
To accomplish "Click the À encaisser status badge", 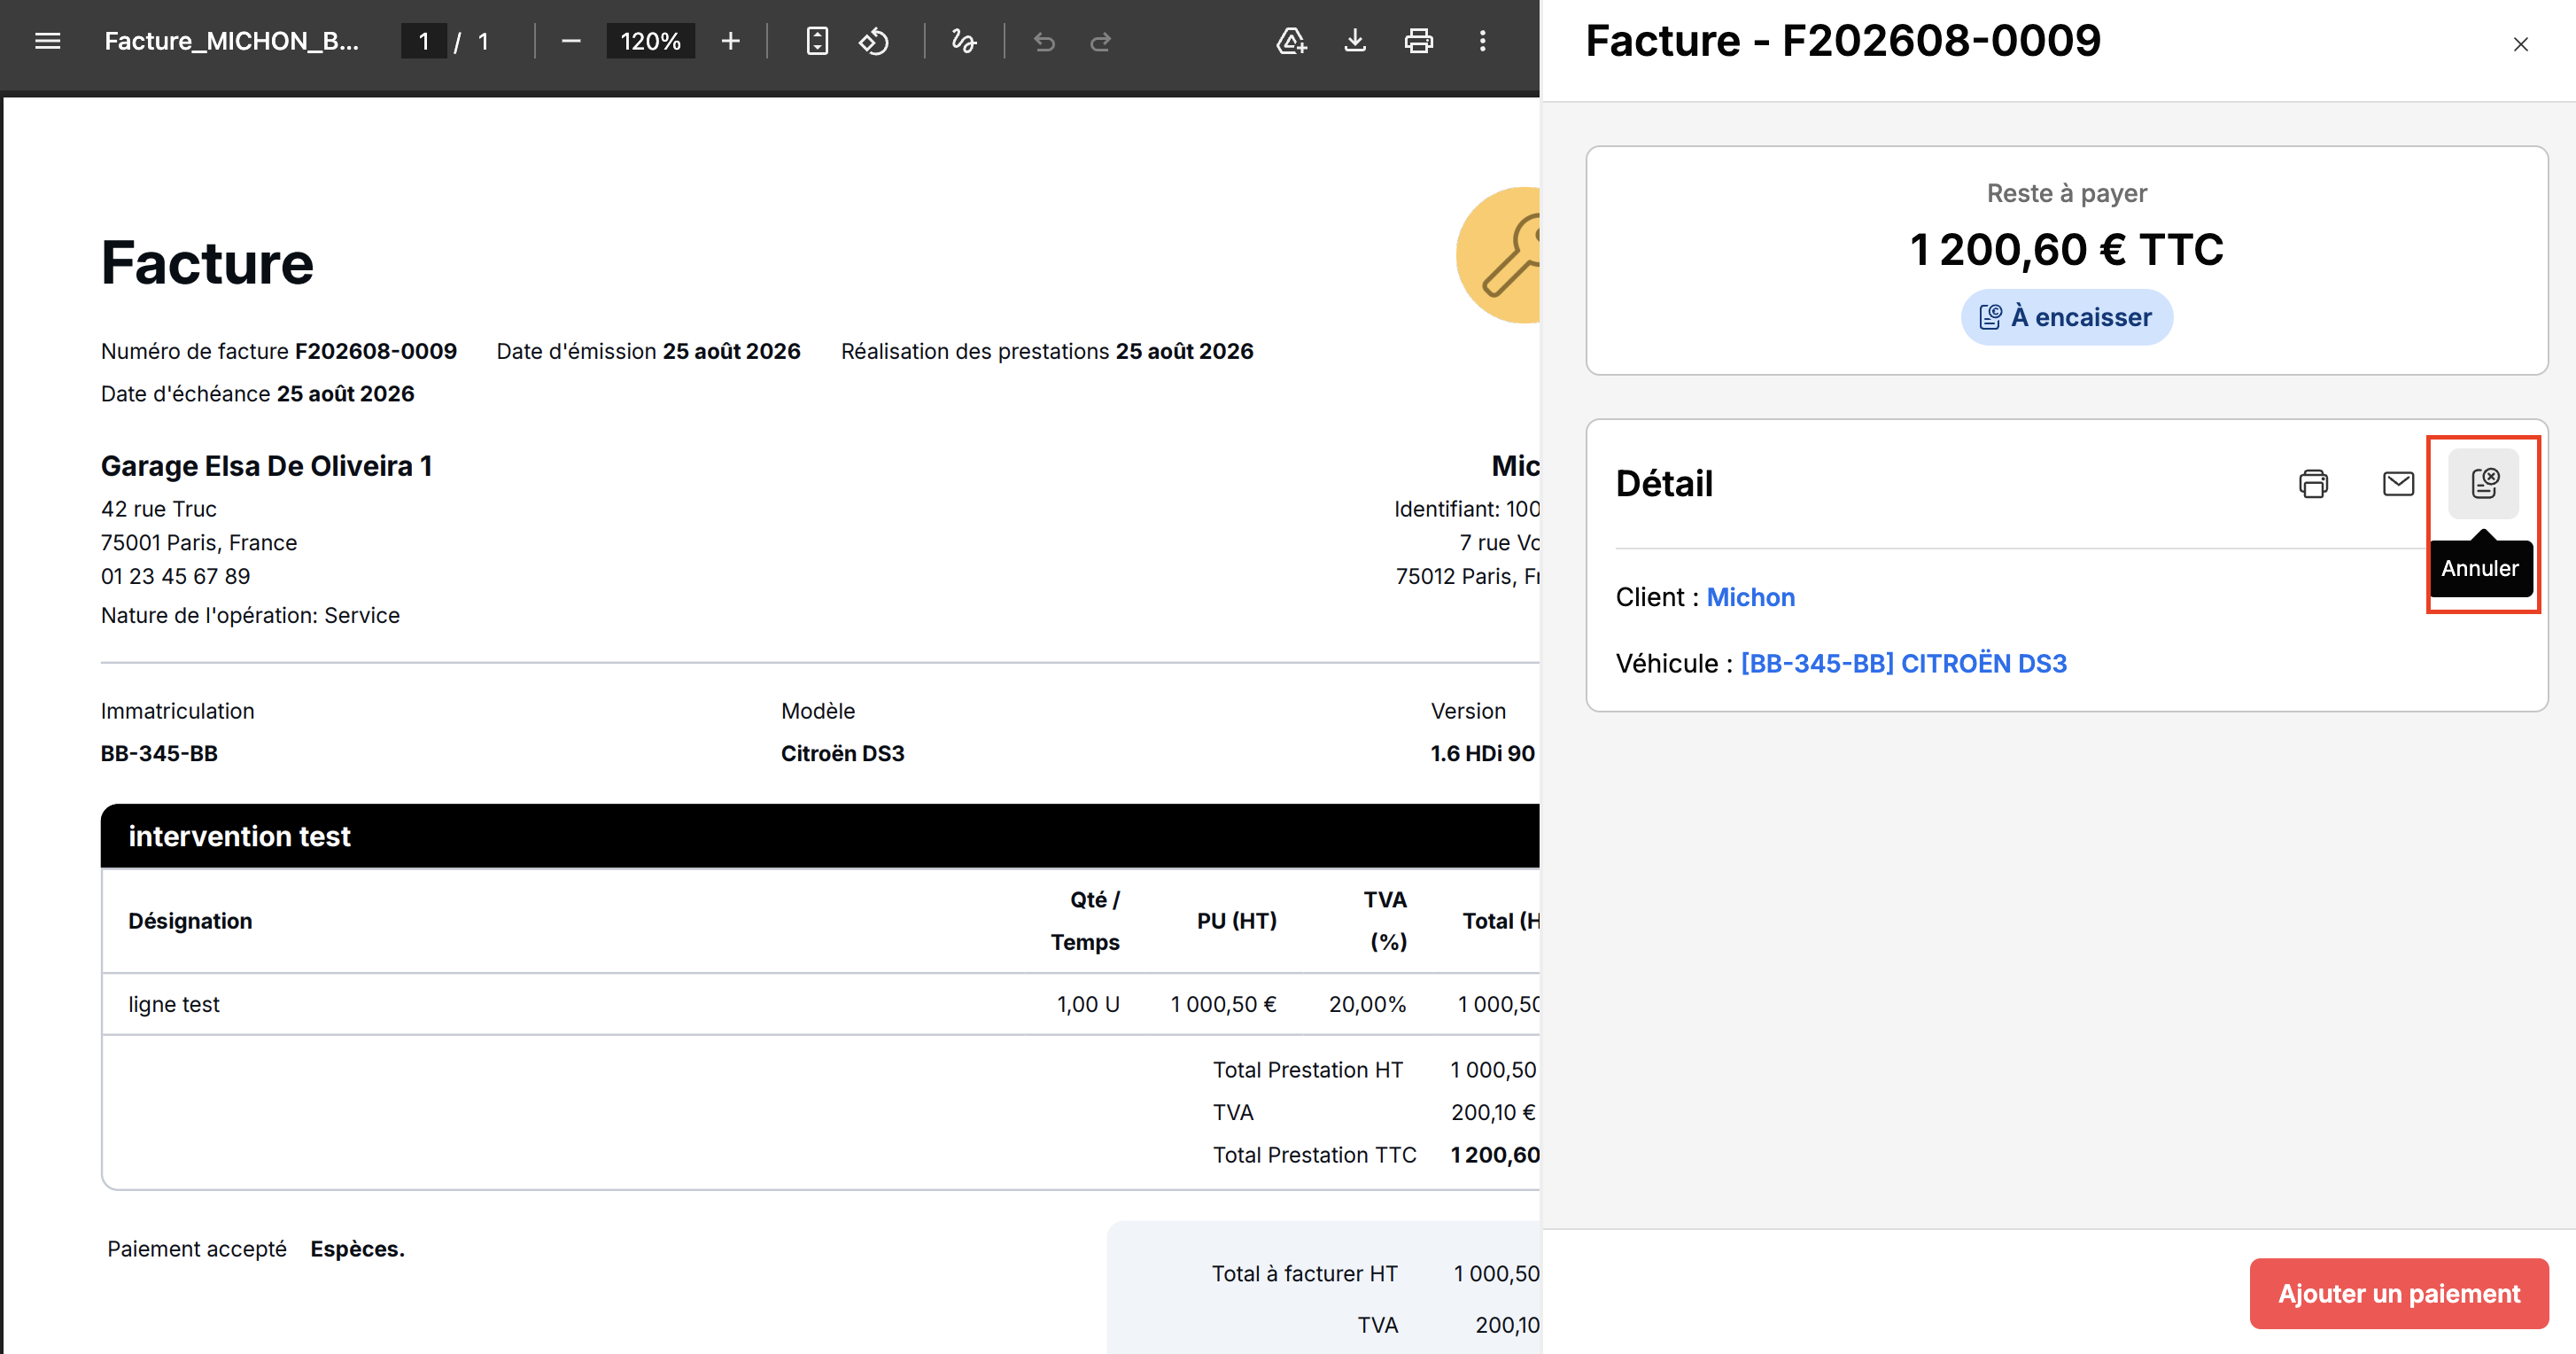I will coord(2067,317).
